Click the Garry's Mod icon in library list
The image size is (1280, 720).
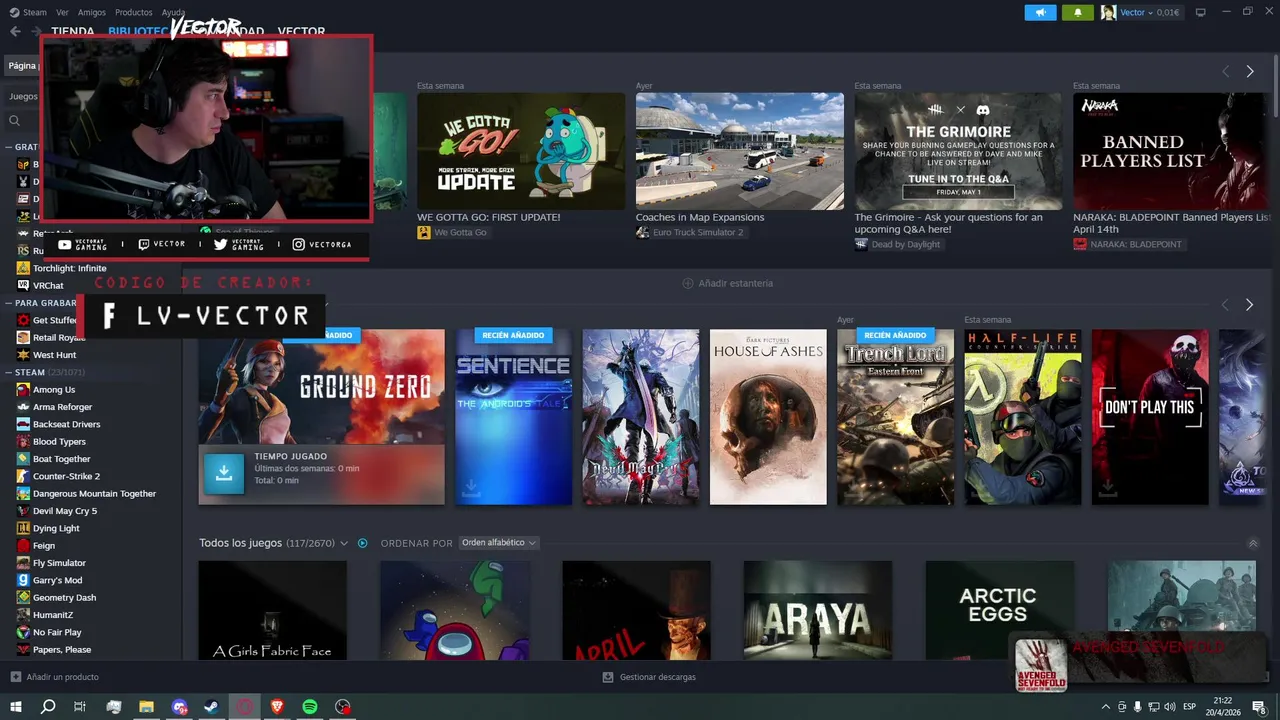tap(23, 580)
